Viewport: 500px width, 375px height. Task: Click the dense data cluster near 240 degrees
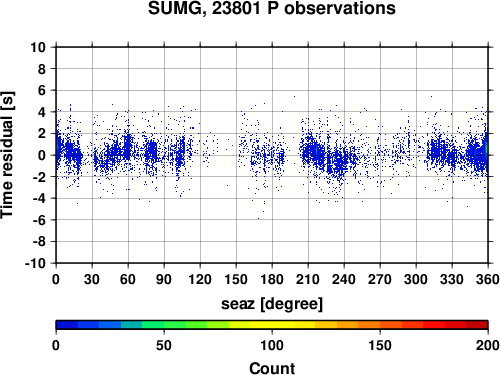click(x=340, y=163)
